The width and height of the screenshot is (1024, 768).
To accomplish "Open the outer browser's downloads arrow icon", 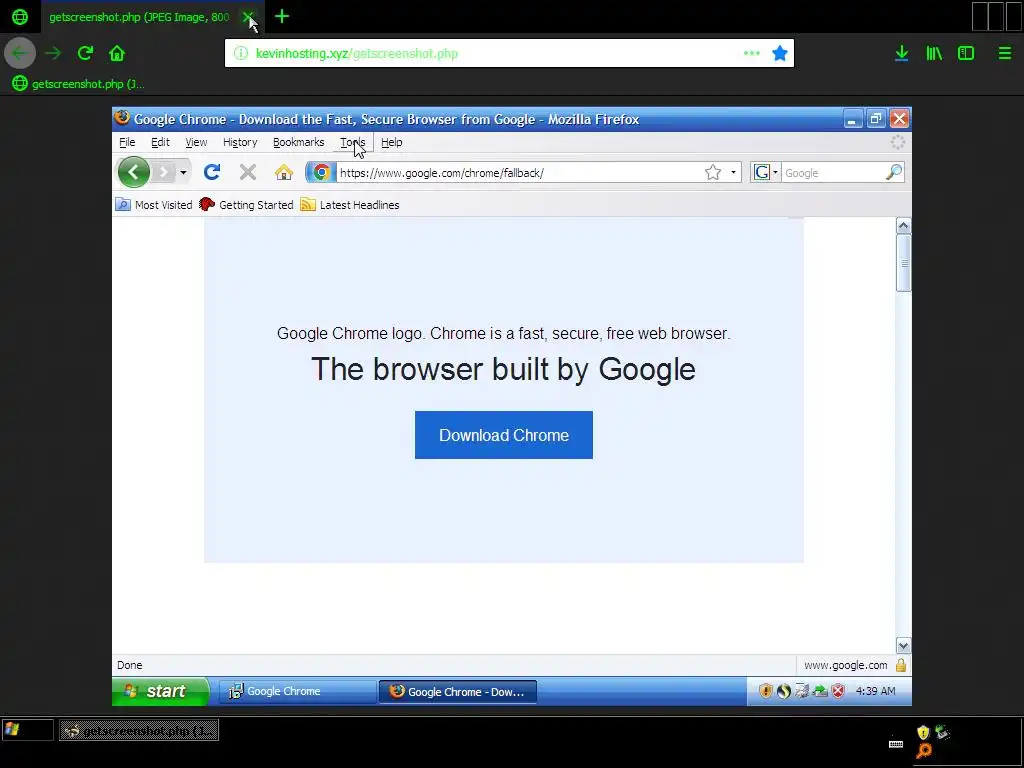I will pos(902,53).
